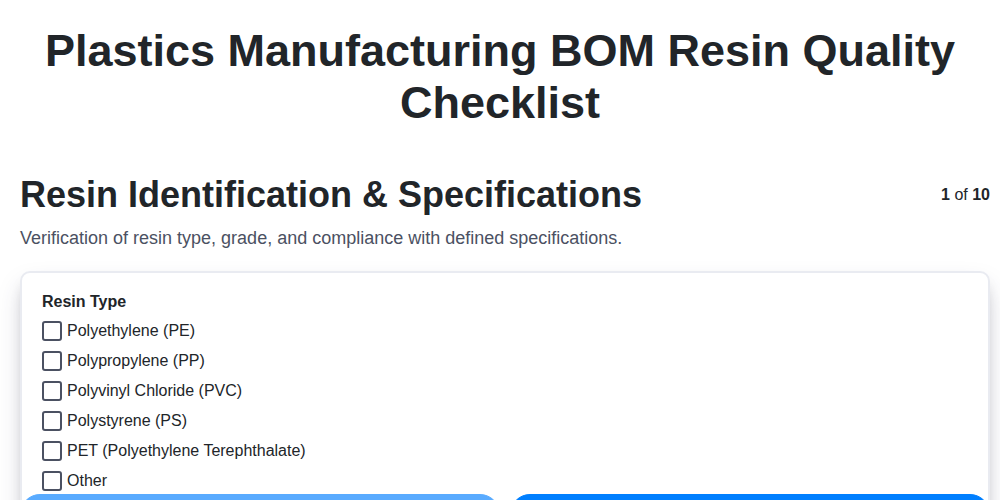Enable the Polyvinyl Chloride (PVC) checkbox
The image size is (1000, 500).
[x=52, y=391]
